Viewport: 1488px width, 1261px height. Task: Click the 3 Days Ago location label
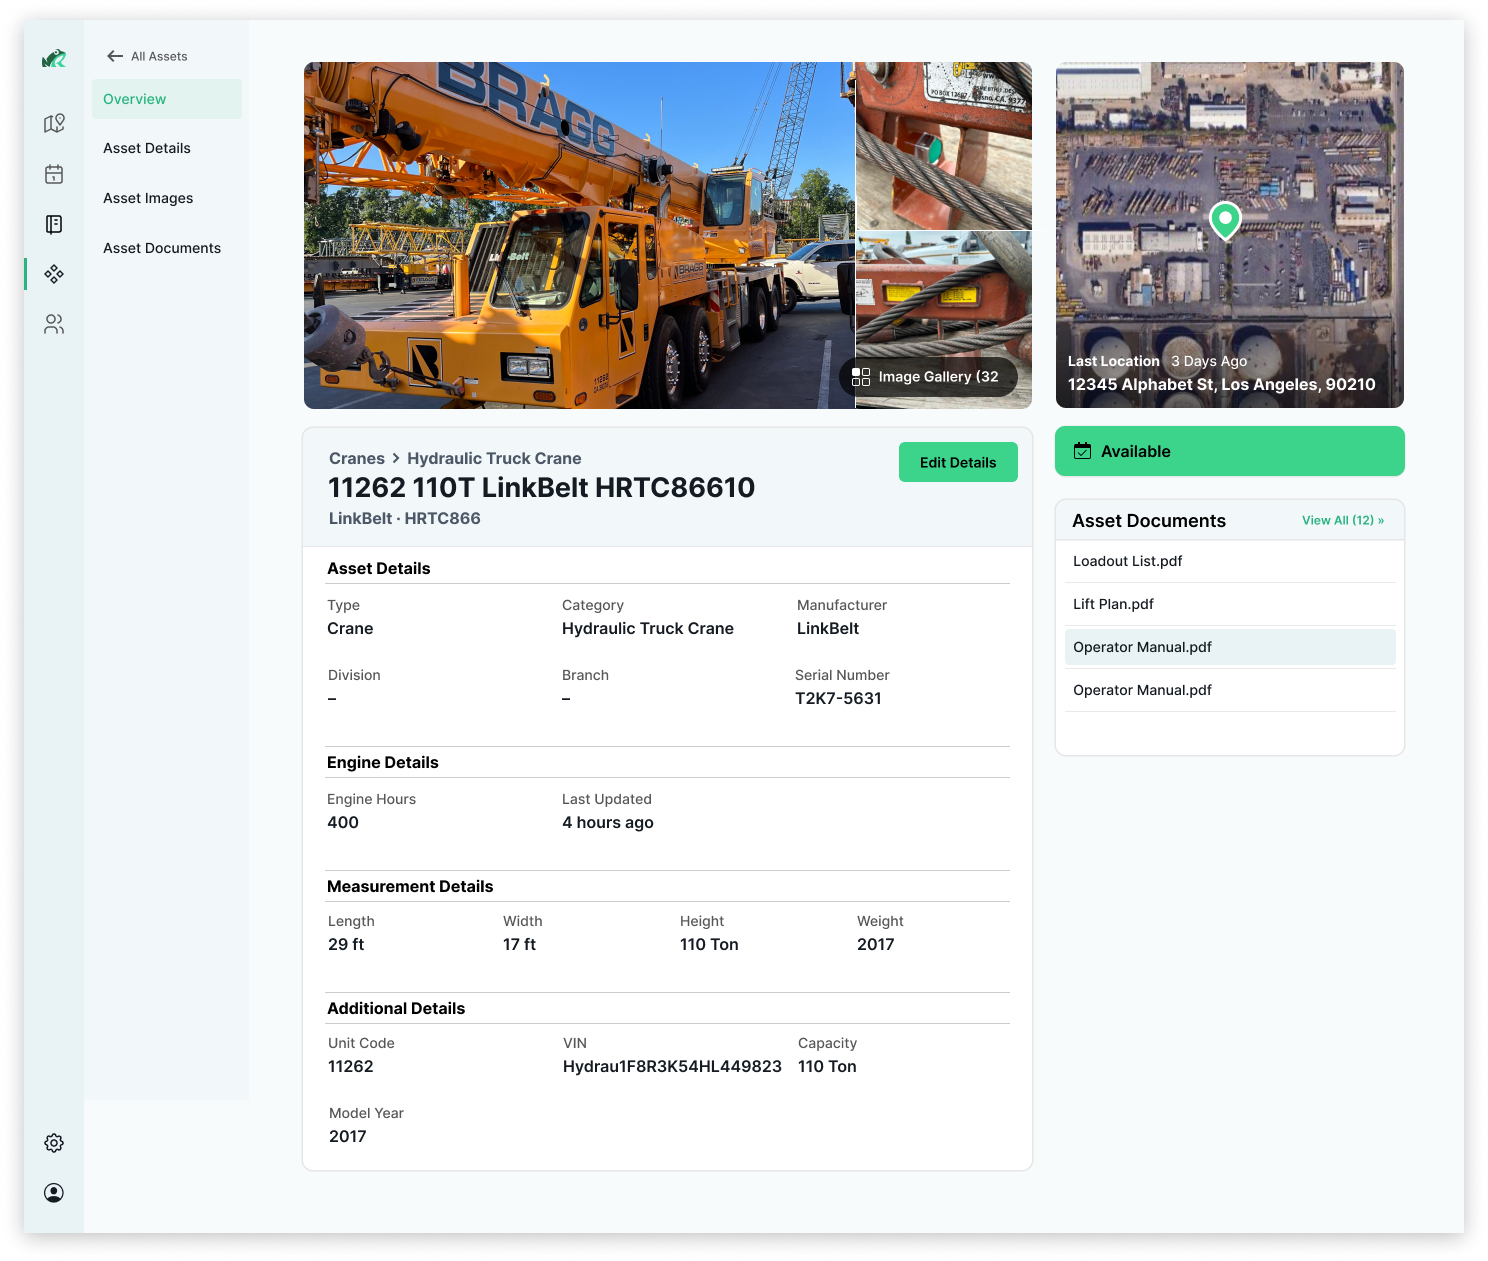pos(1209,361)
